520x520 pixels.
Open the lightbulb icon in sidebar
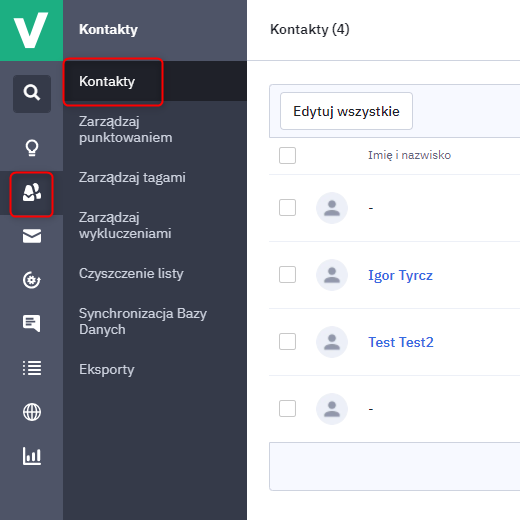coord(32,148)
